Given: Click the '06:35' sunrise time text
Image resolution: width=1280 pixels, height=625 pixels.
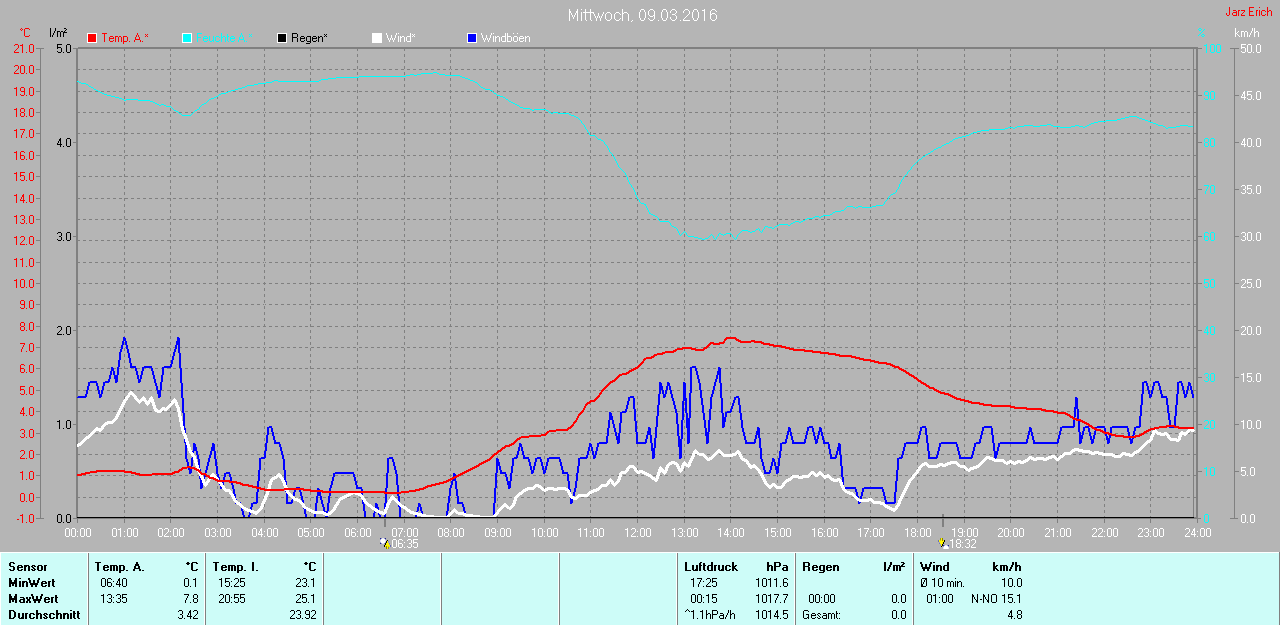Looking at the screenshot, I should [404, 545].
